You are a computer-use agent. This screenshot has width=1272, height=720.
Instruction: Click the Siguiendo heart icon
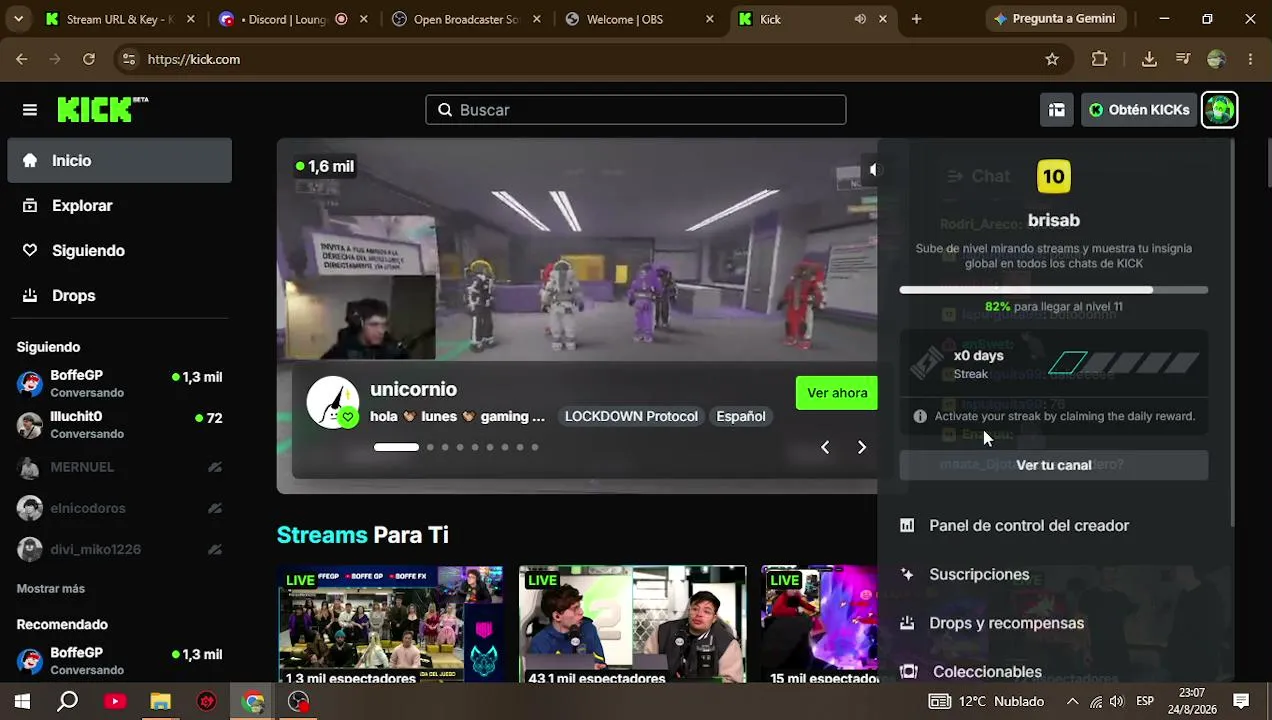coord(30,250)
